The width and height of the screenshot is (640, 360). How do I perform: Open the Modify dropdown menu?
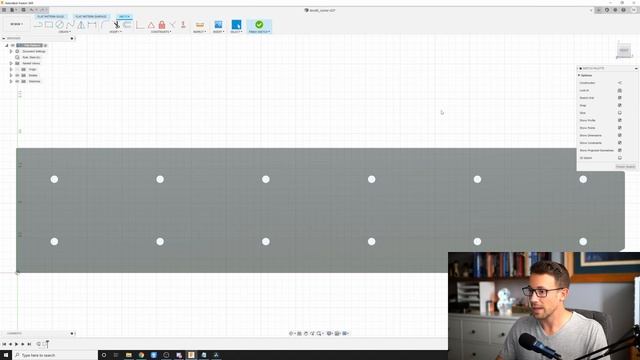[115, 32]
